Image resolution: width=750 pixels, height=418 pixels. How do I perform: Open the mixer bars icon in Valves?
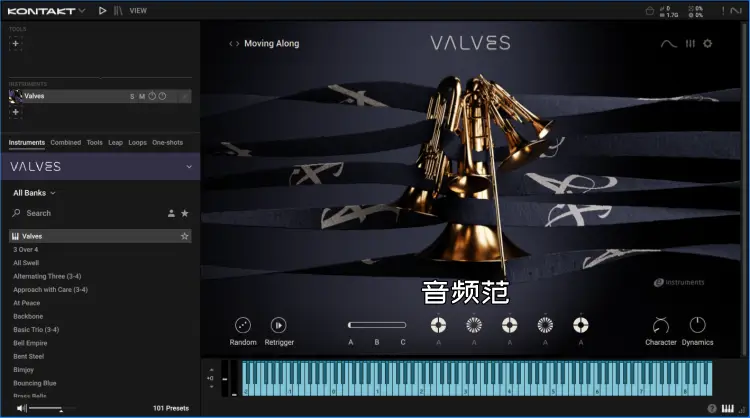(x=689, y=44)
